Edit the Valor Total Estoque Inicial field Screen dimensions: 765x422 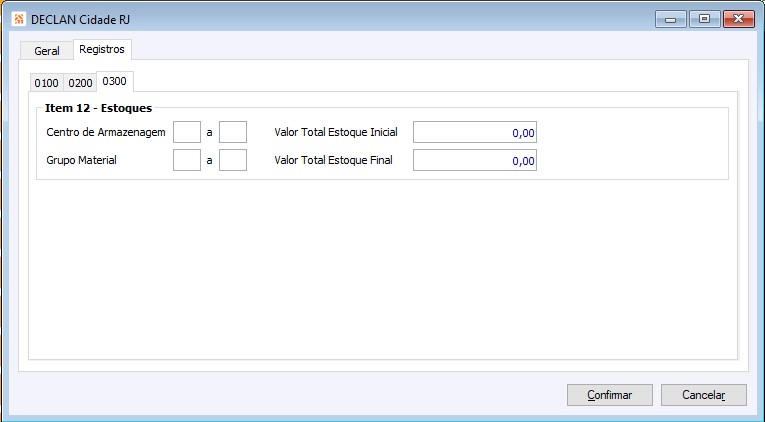tap(475, 132)
